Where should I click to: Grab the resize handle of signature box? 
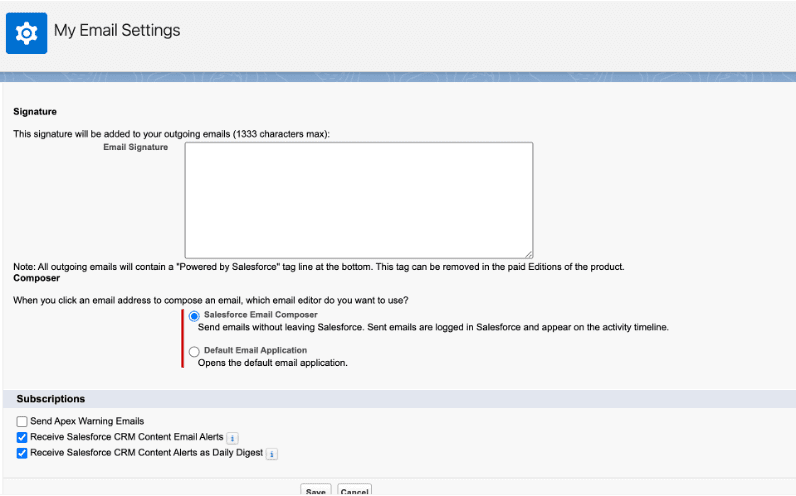pyautogui.click(x=528, y=254)
